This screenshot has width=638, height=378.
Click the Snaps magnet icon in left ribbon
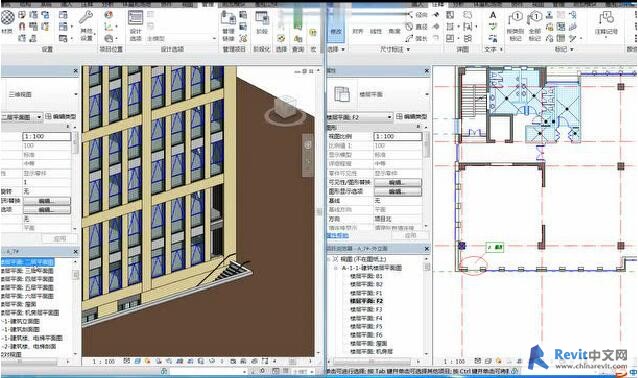pos(22,26)
